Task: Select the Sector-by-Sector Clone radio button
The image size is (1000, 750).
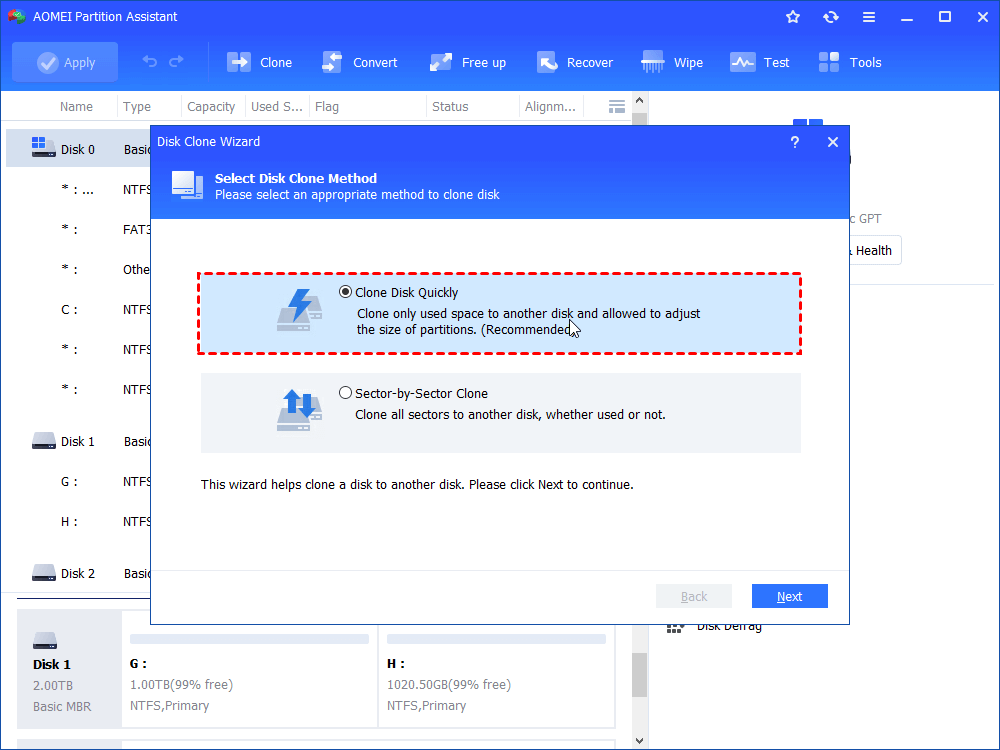Action: [345, 393]
